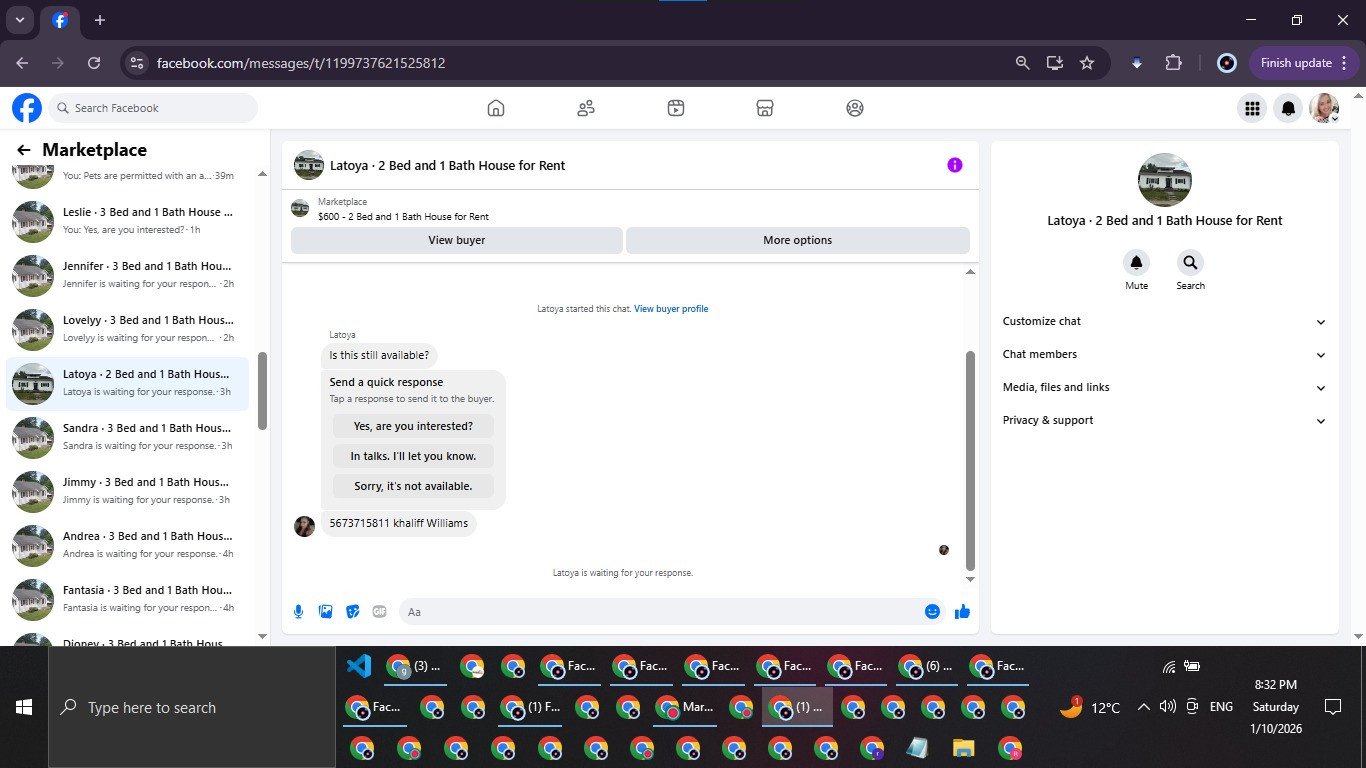Image resolution: width=1366 pixels, height=768 pixels.
Task: Send quick response Sorry, it's not available.
Action: pos(413,486)
